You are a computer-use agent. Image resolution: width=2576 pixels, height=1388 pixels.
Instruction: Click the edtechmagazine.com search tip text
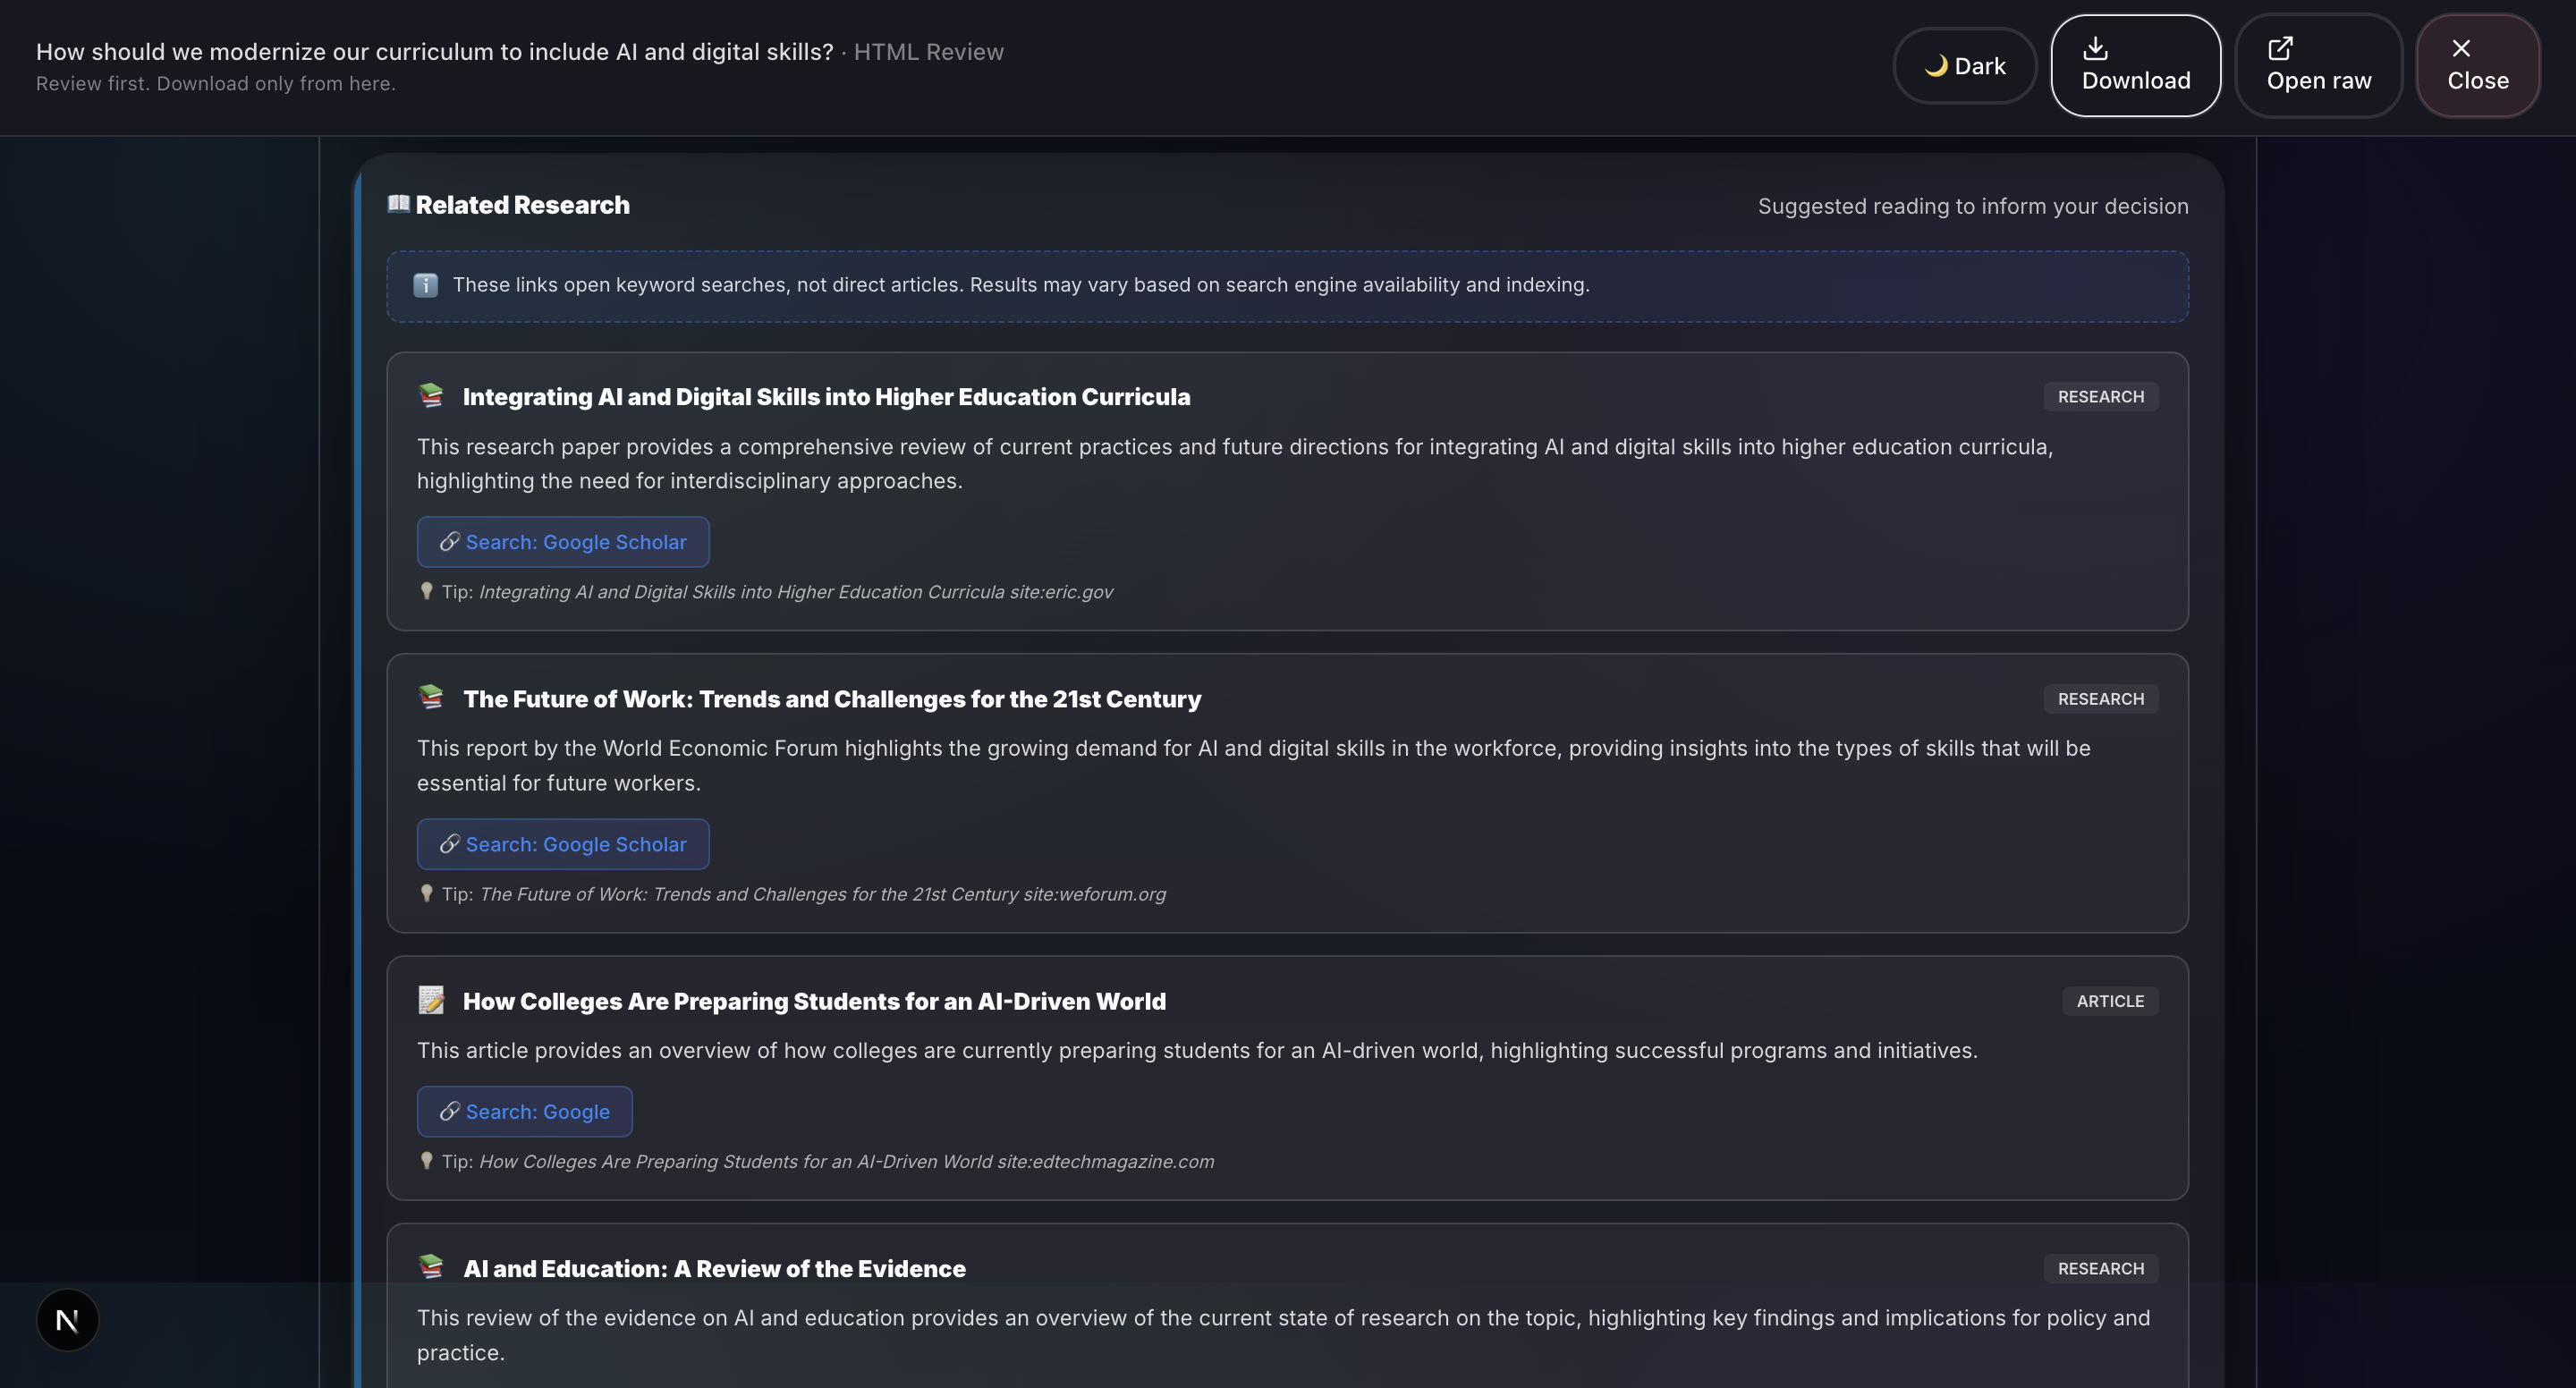[x=846, y=1161]
